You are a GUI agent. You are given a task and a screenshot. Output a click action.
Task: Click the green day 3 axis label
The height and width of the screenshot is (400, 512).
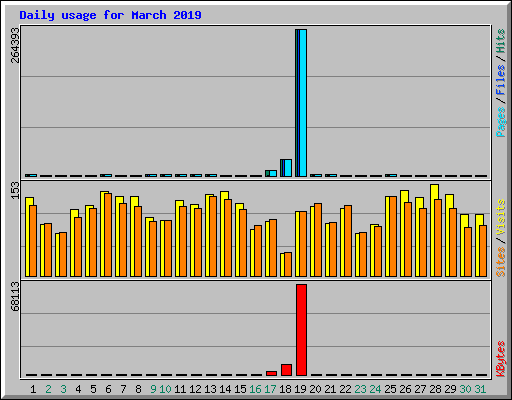pyautogui.click(x=63, y=389)
